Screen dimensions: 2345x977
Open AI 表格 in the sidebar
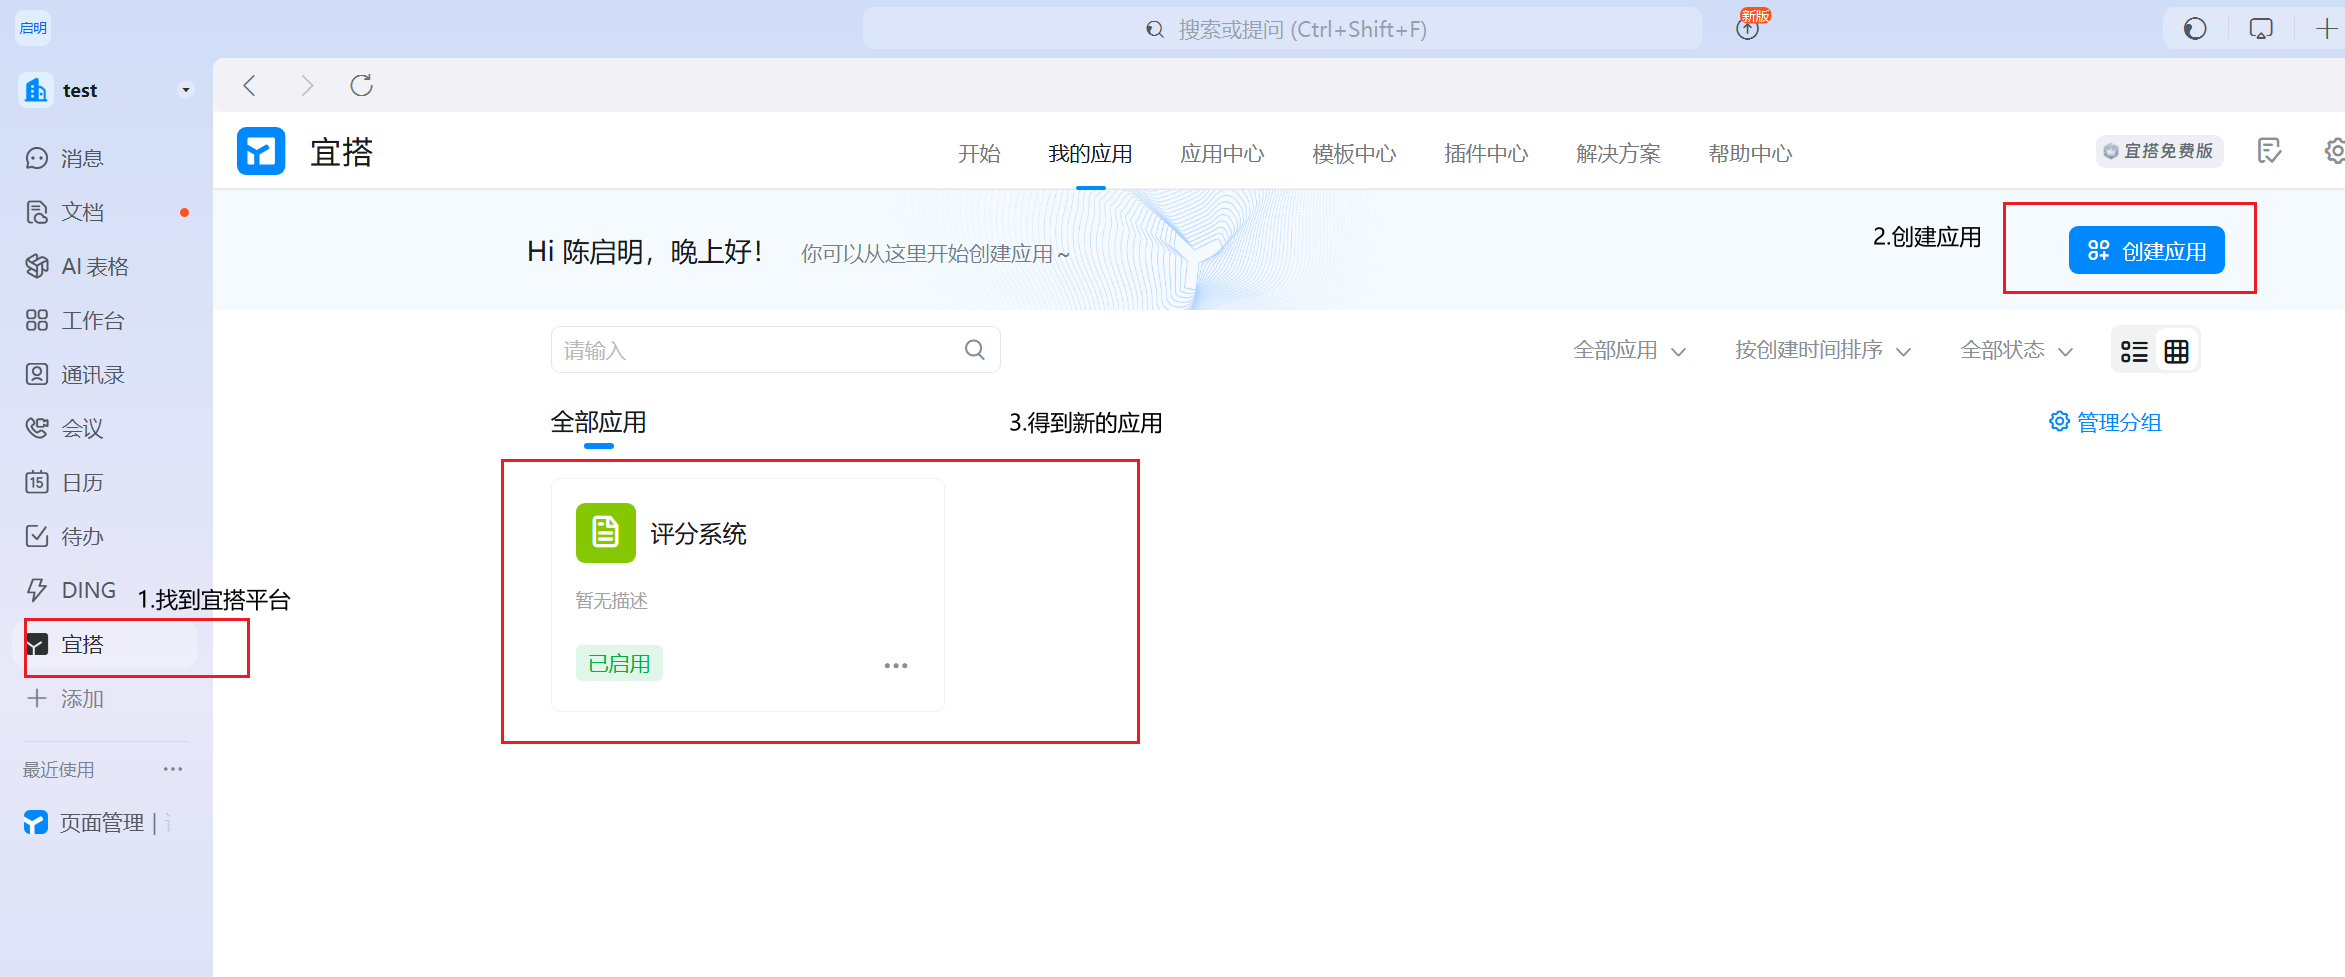[x=95, y=266]
